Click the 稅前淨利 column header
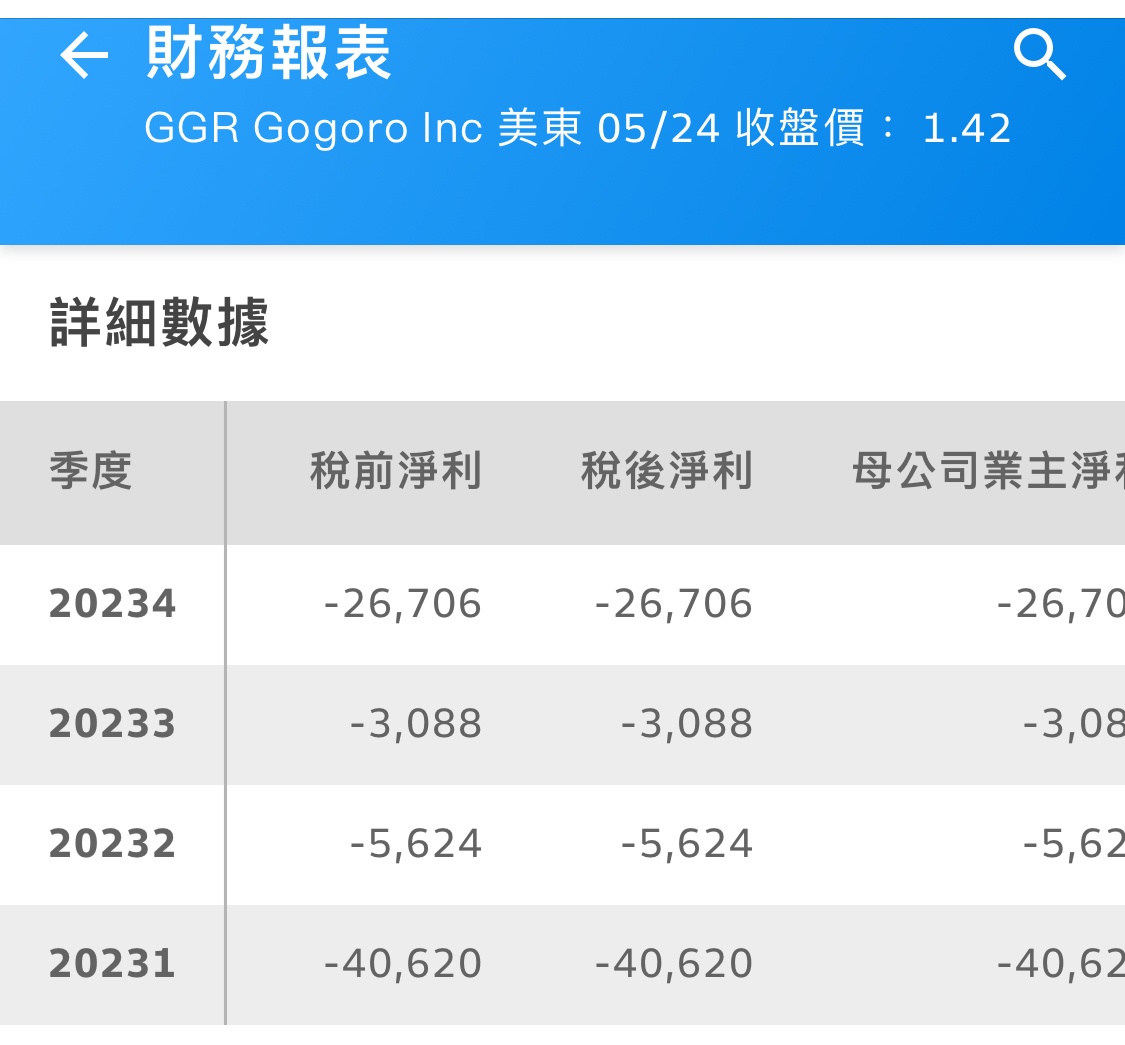The image size is (1125, 1045). pos(396,471)
